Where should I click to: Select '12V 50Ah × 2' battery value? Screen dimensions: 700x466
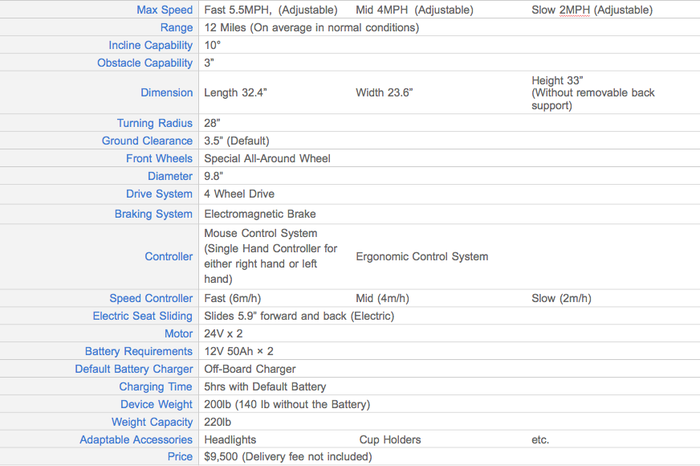point(238,351)
